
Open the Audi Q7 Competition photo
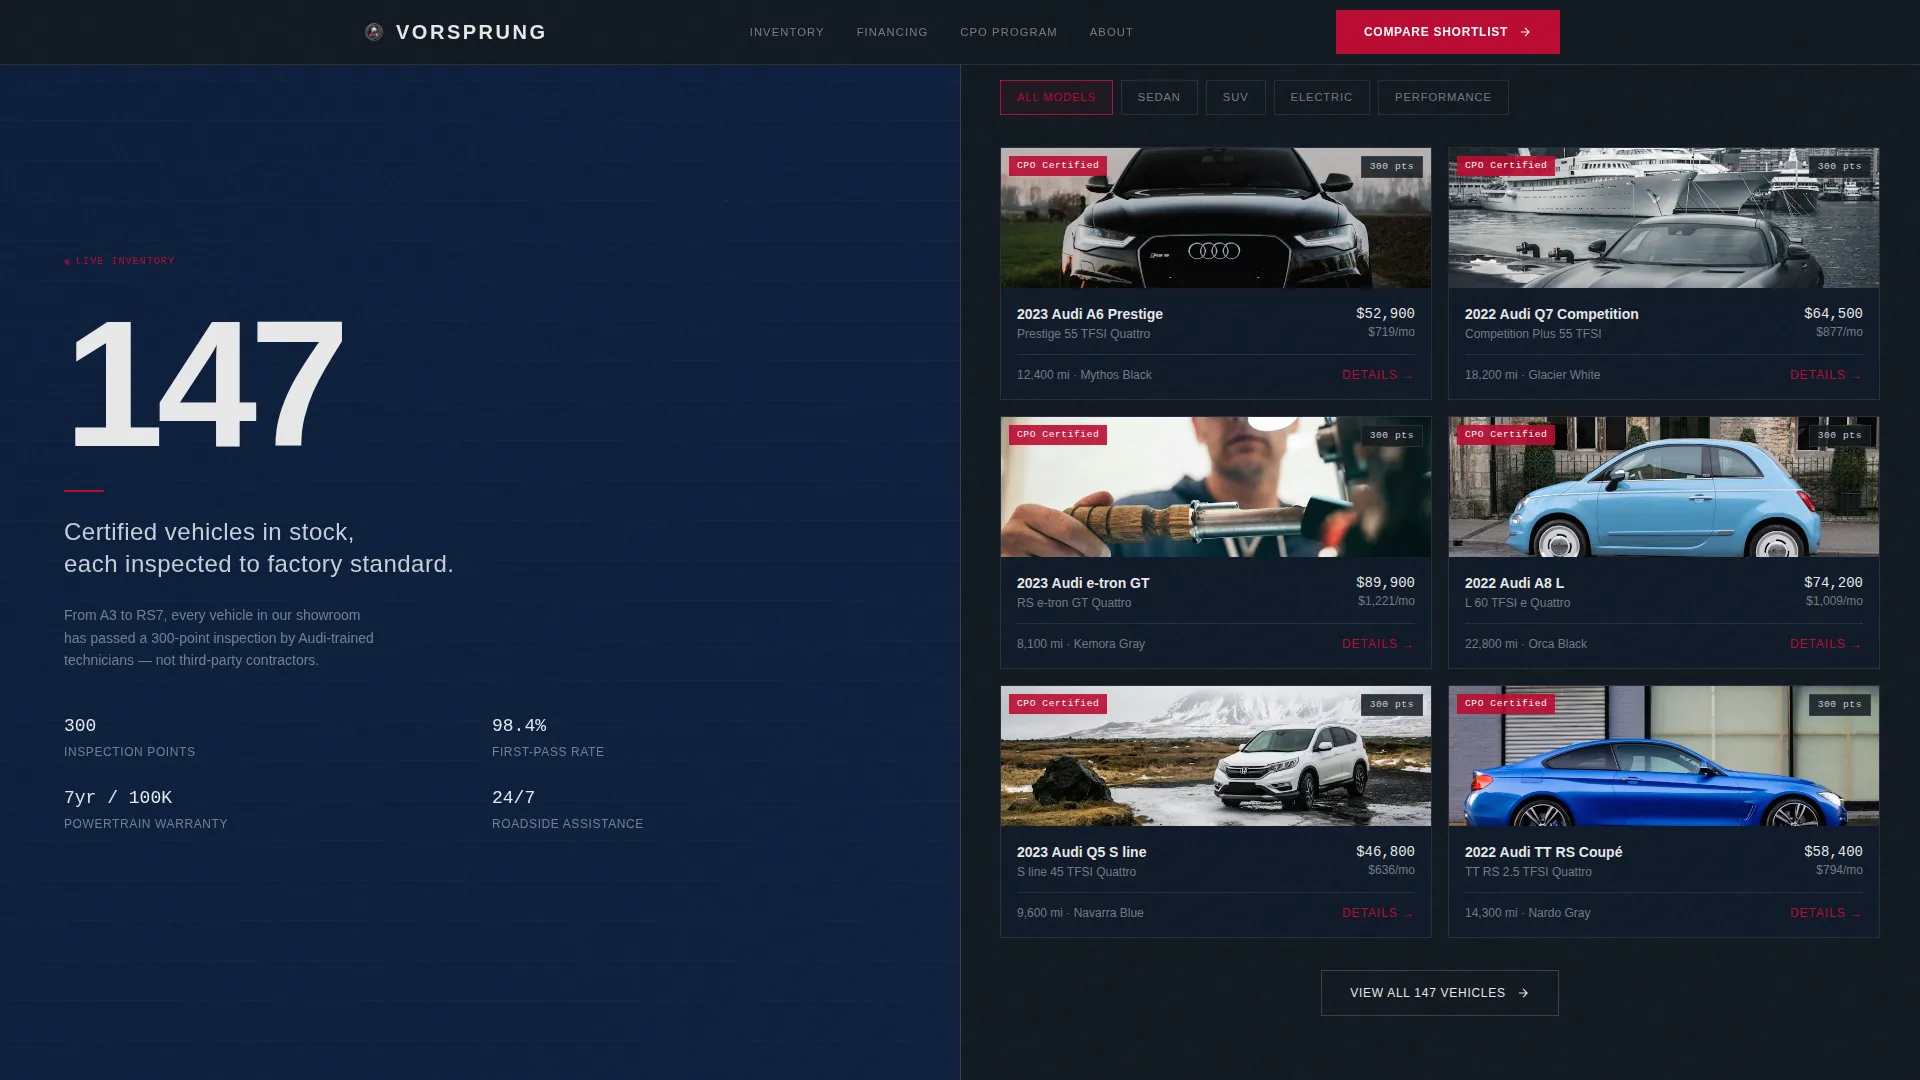[1663, 218]
